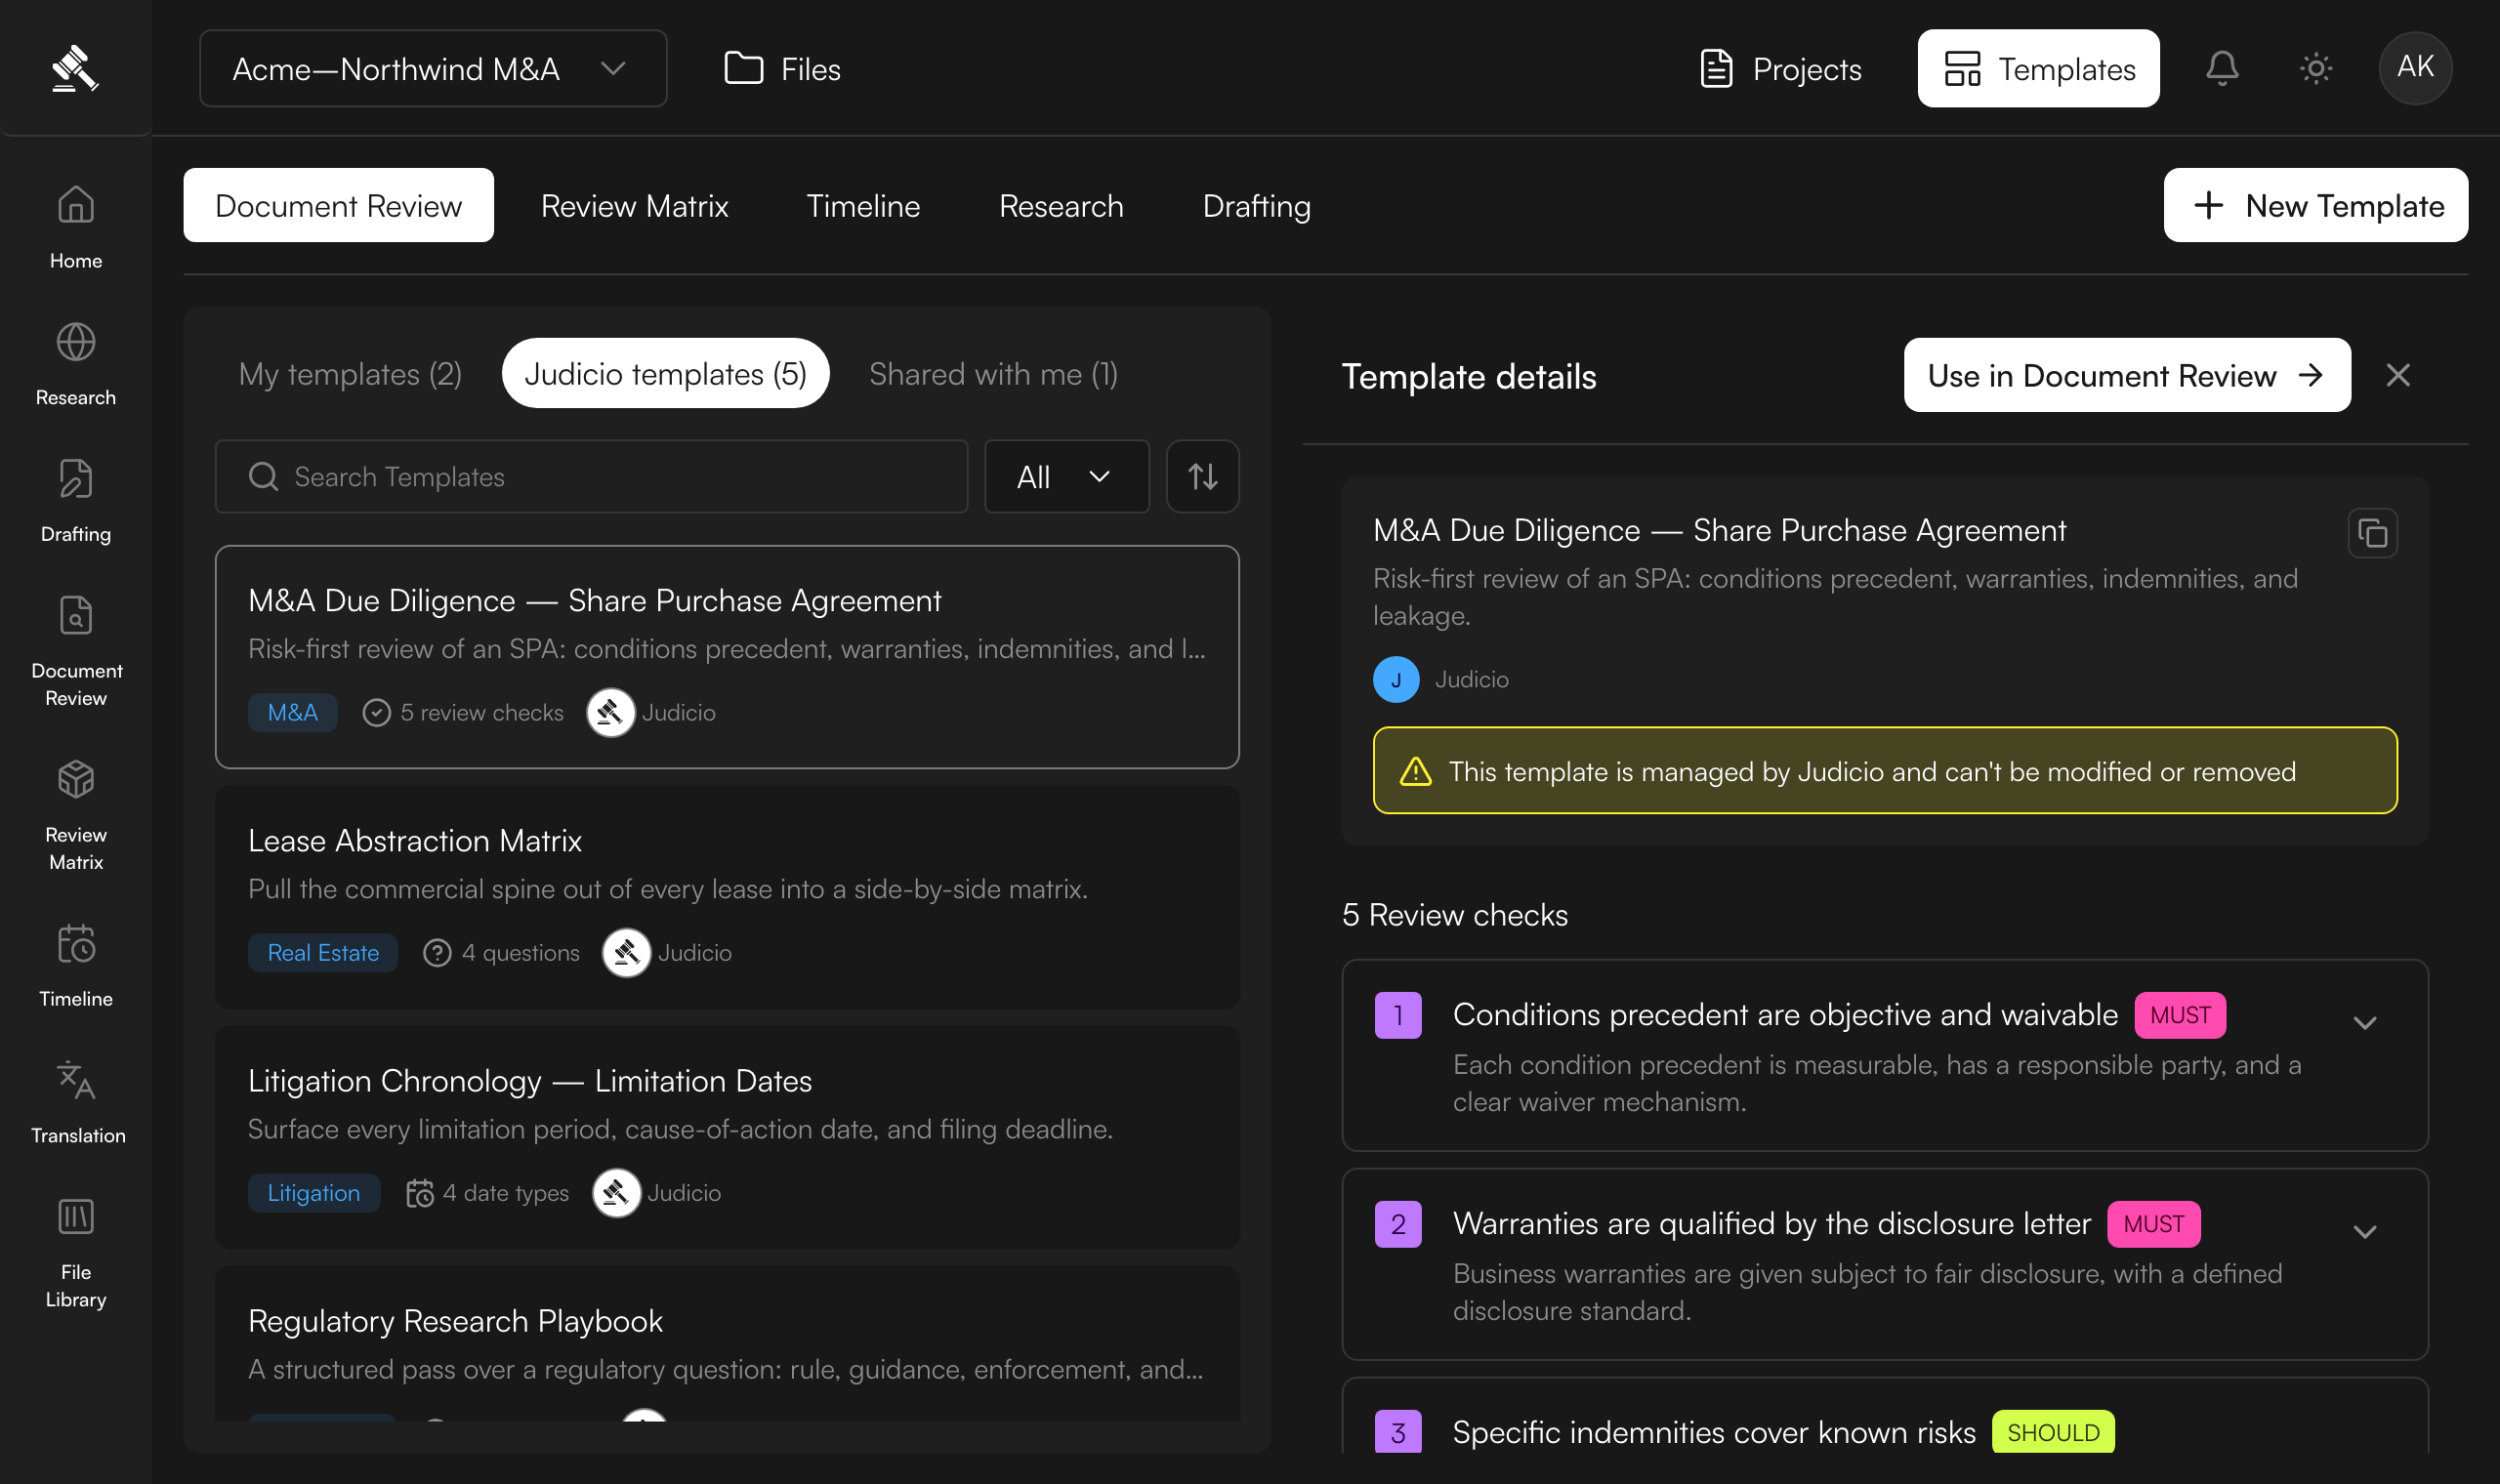
Task: Create a New Template
Action: click(2315, 205)
